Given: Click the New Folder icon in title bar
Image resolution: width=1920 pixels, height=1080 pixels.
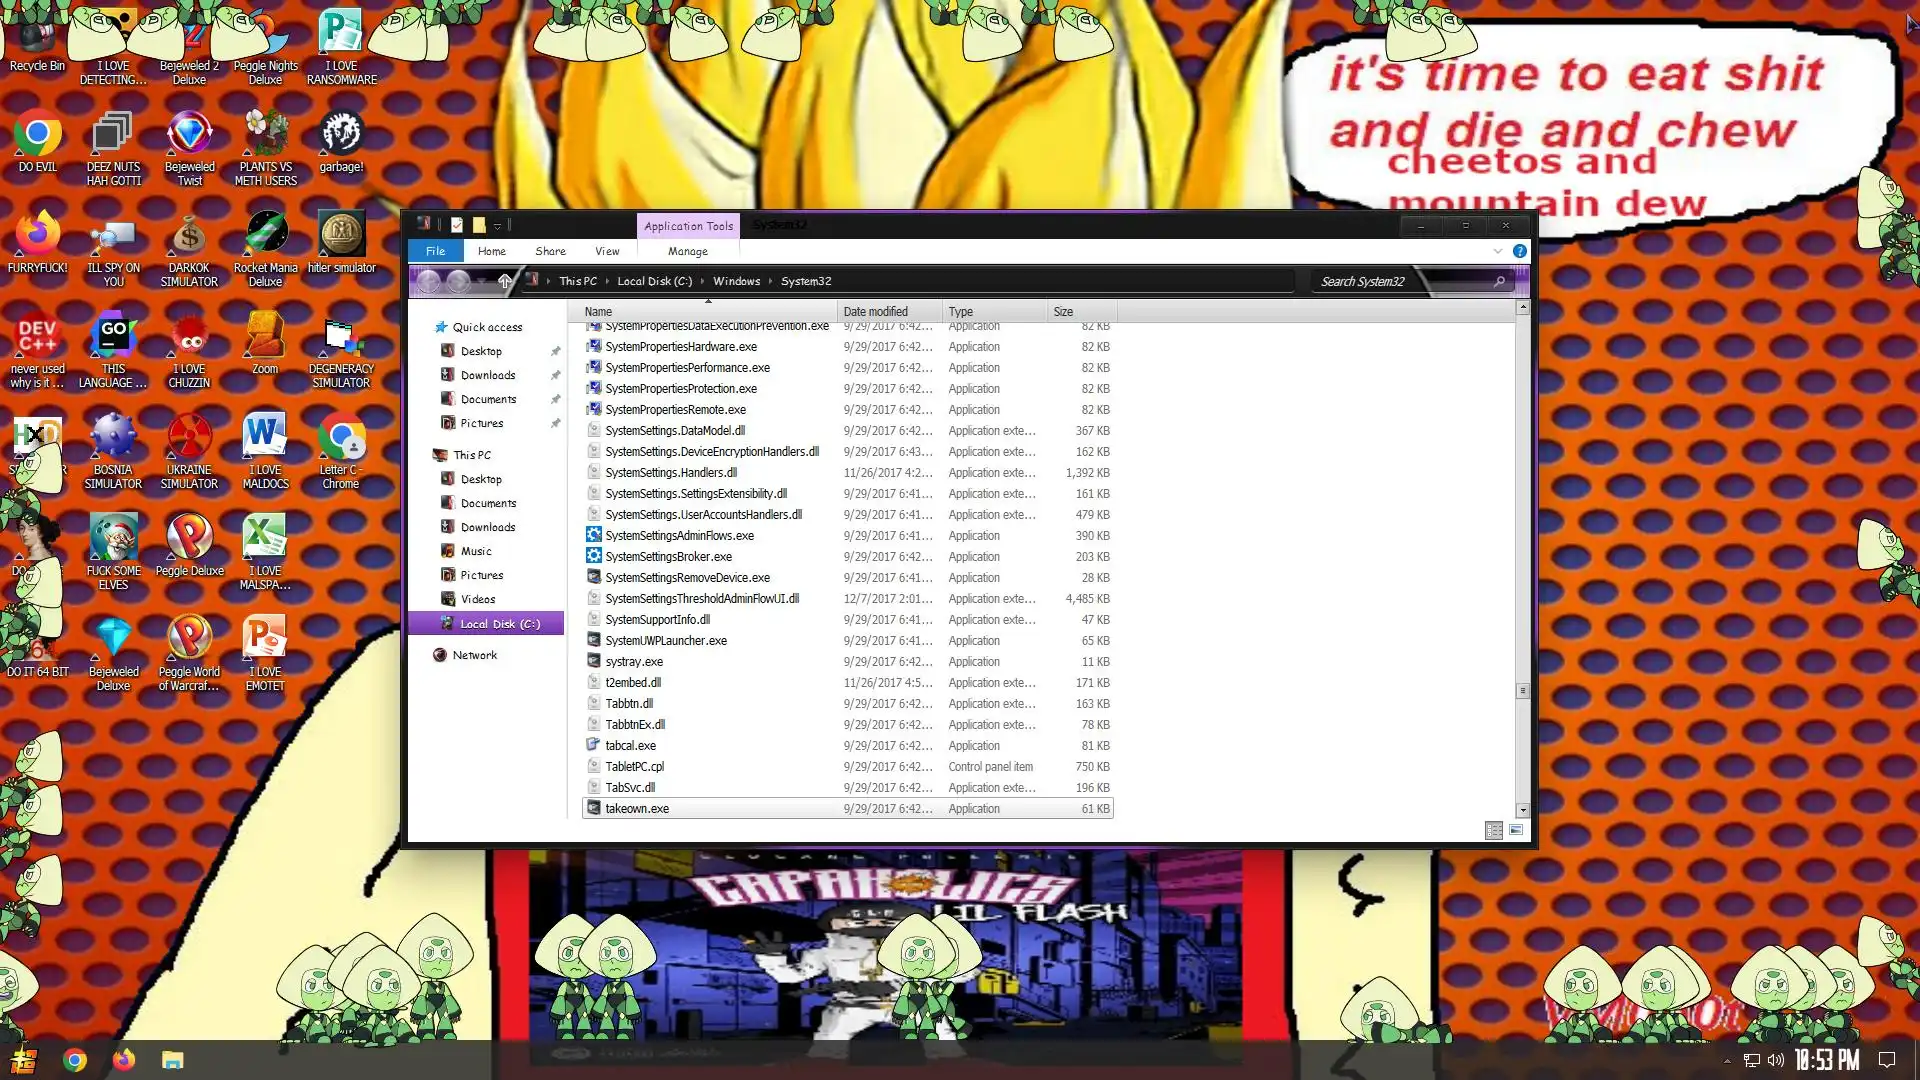Looking at the screenshot, I should [479, 225].
